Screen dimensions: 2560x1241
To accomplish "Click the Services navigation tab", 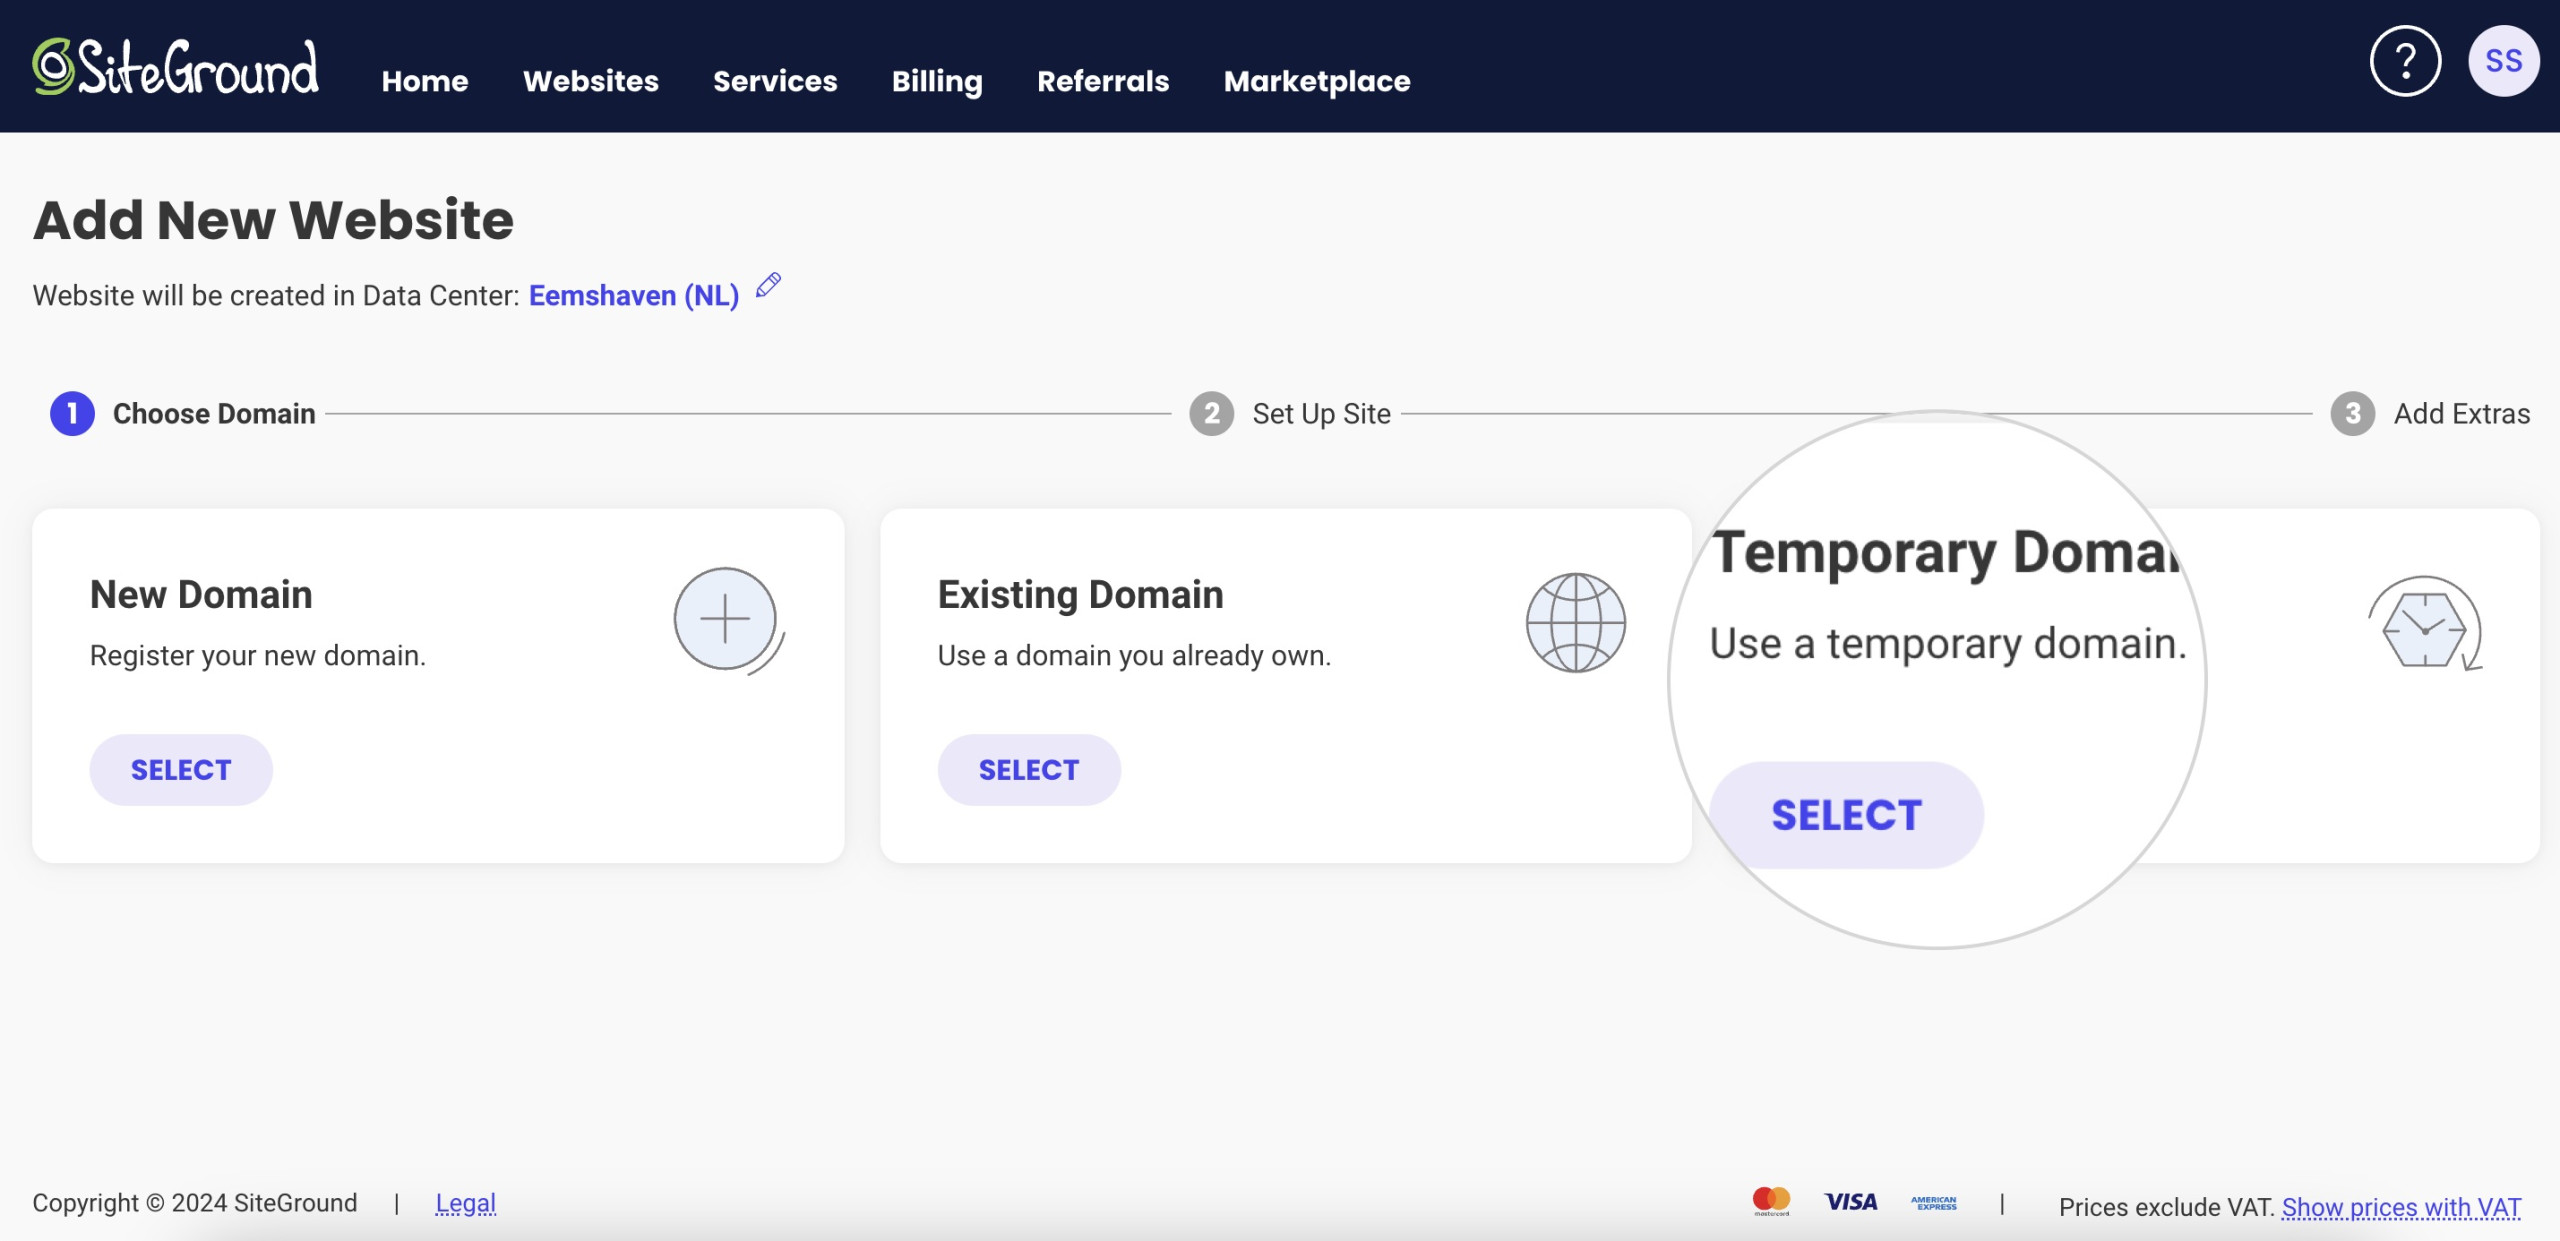I will (x=776, y=78).
